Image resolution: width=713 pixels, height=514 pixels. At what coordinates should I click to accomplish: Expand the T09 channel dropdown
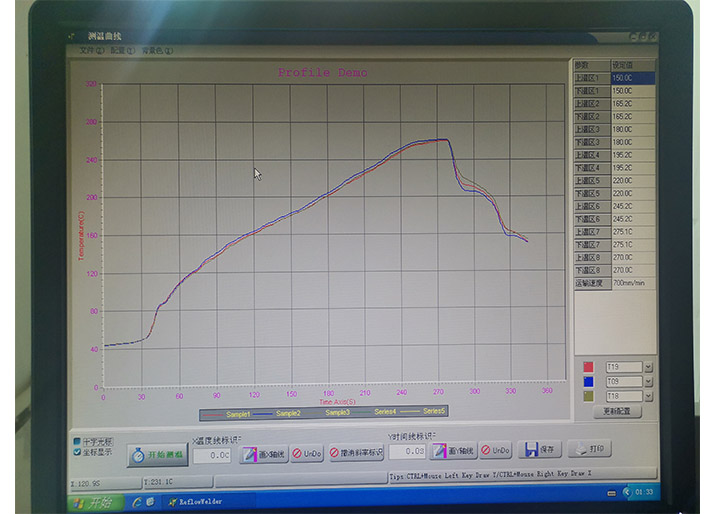click(648, 381)
